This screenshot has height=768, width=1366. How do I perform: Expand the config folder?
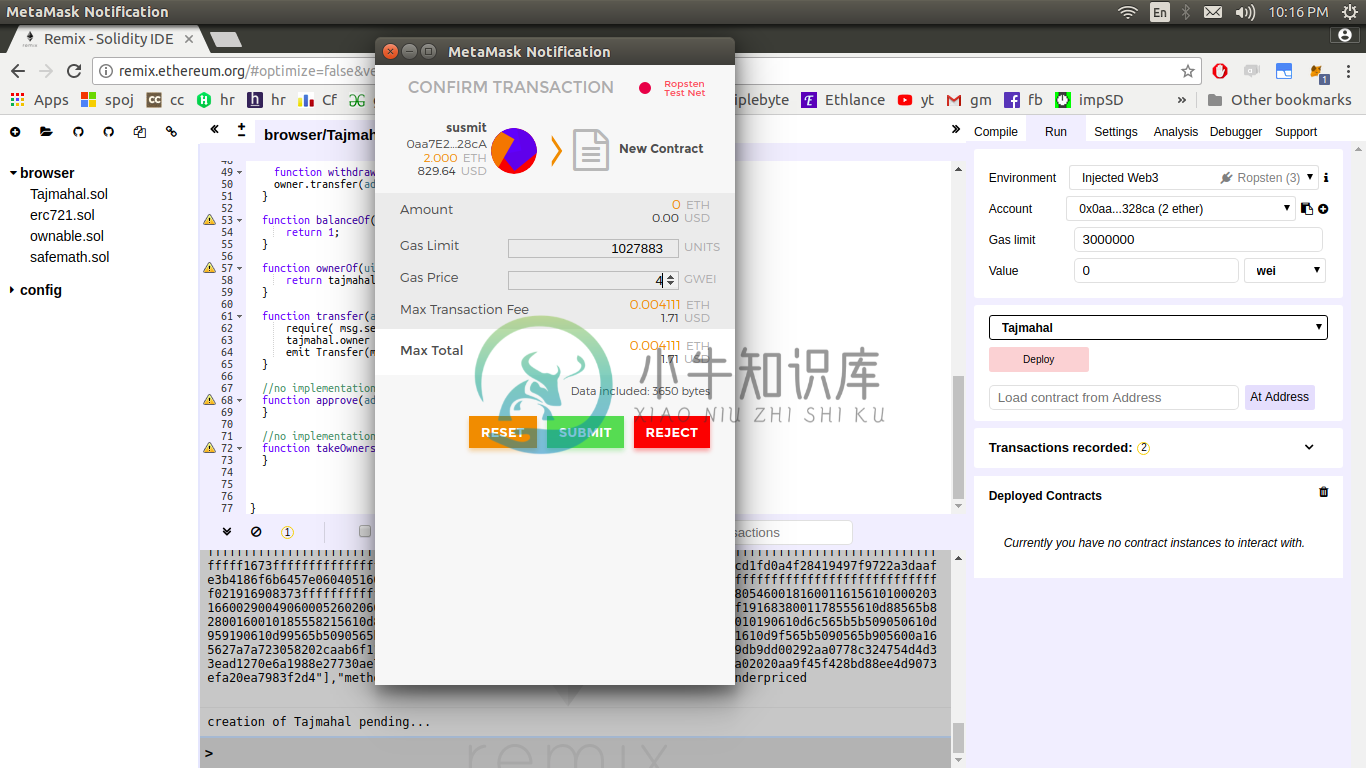coord(12,290)
